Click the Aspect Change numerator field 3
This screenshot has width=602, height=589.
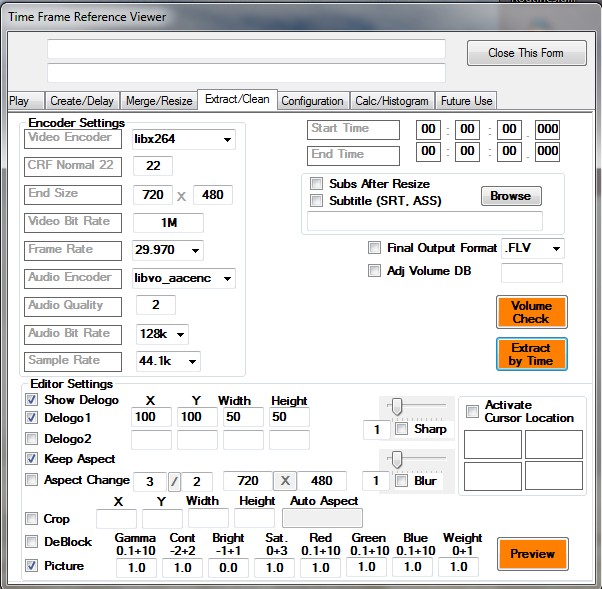(x=150, y=481)
